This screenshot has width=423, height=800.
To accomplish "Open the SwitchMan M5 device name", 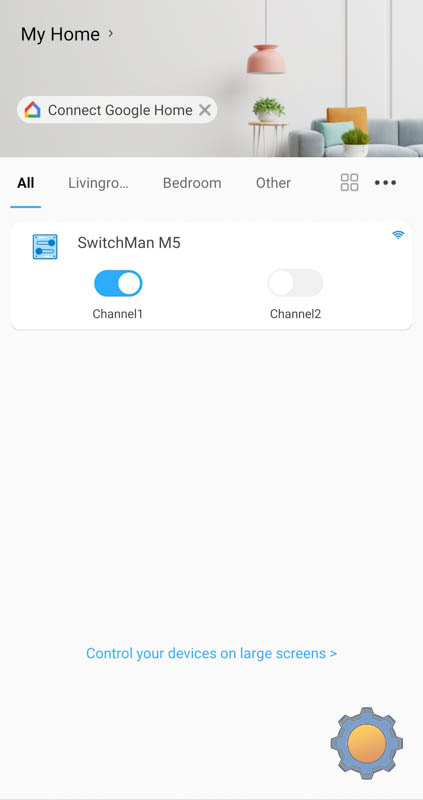I will point(129,243).
